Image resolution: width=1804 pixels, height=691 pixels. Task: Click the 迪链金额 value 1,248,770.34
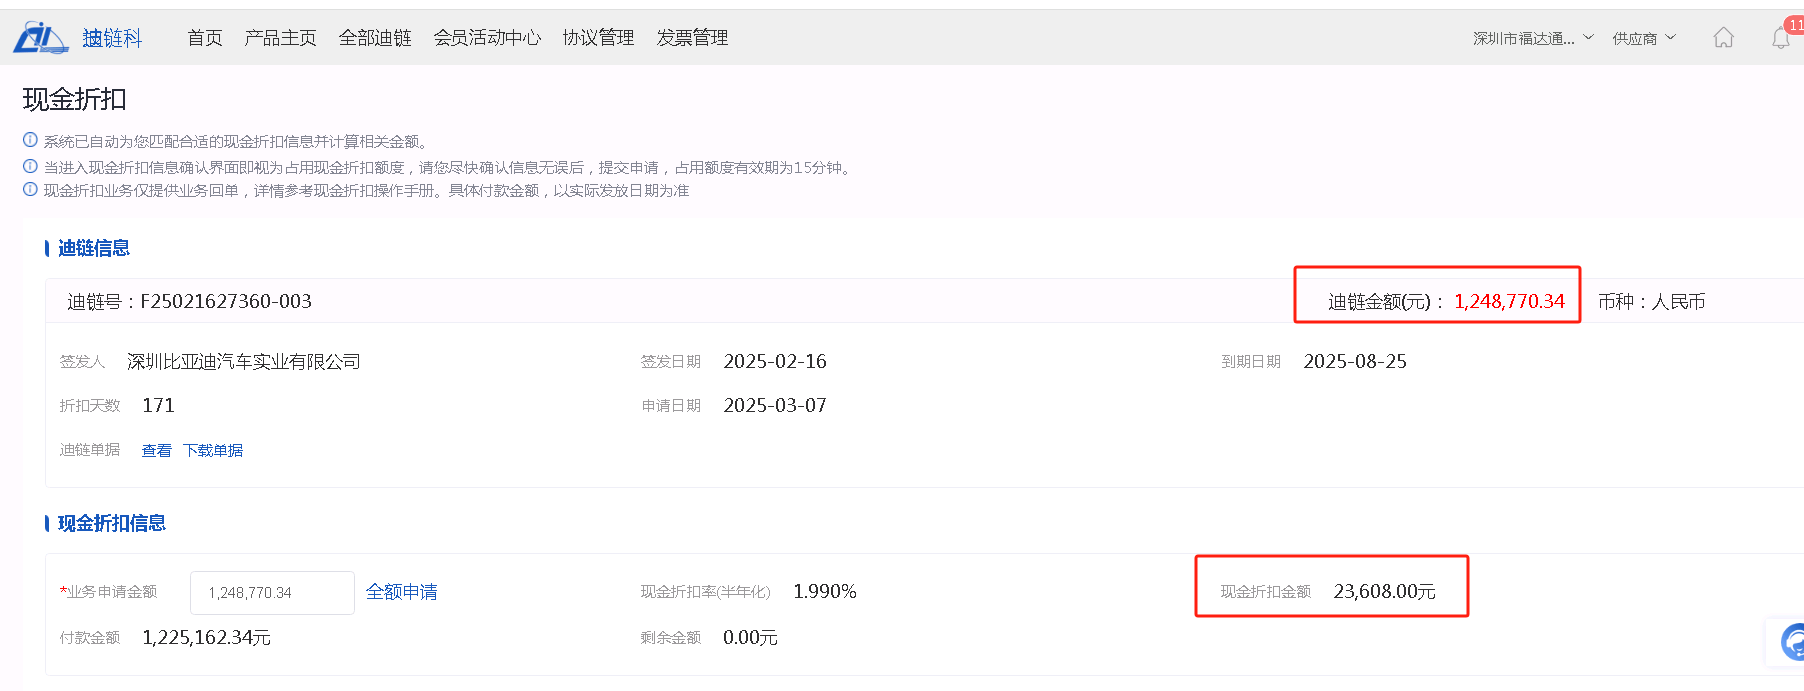[1509, 301]
